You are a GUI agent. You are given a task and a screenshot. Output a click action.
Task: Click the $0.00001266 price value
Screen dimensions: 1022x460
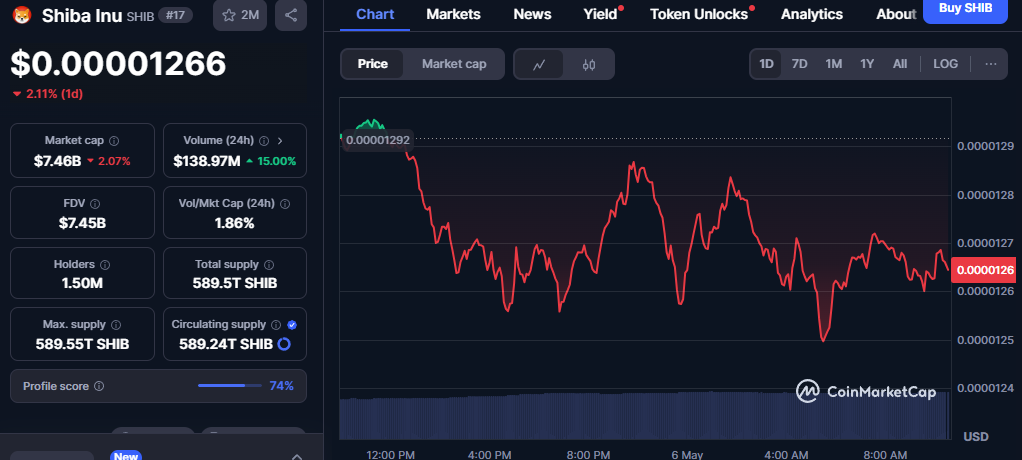[118, 64]
